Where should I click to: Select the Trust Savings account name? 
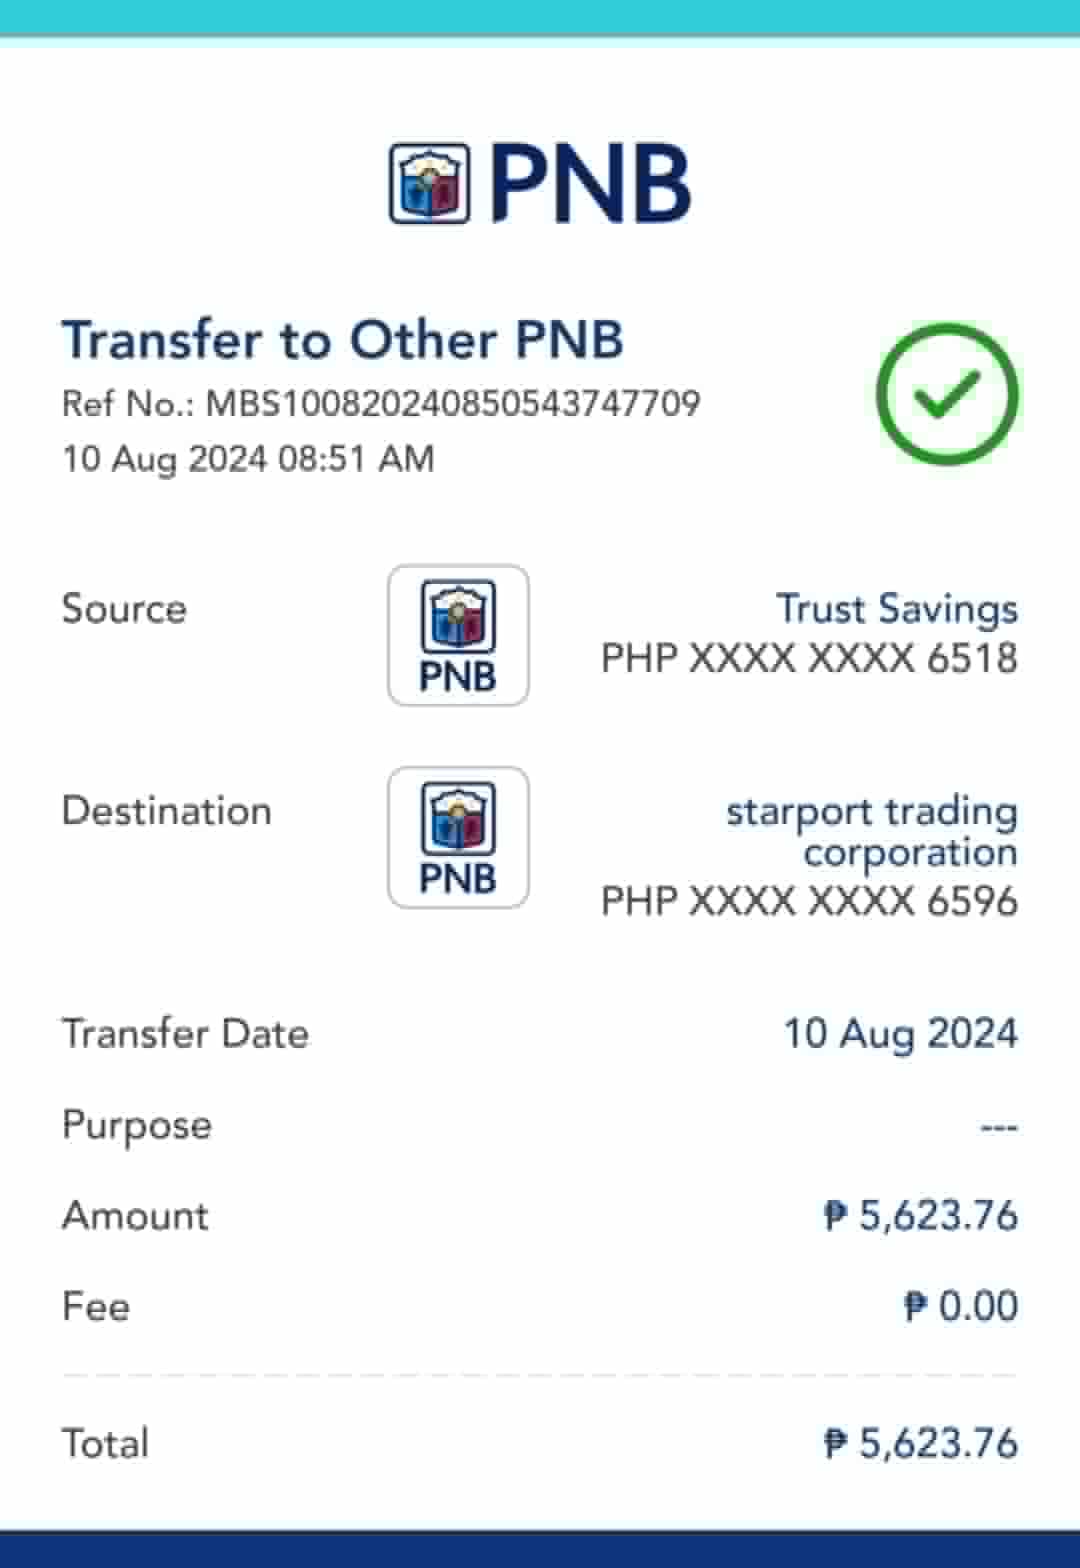[896, 609]
